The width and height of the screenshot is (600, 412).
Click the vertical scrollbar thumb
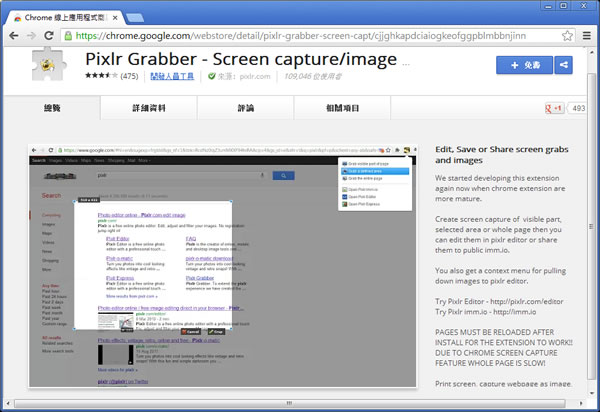click(x=592, y=226)
